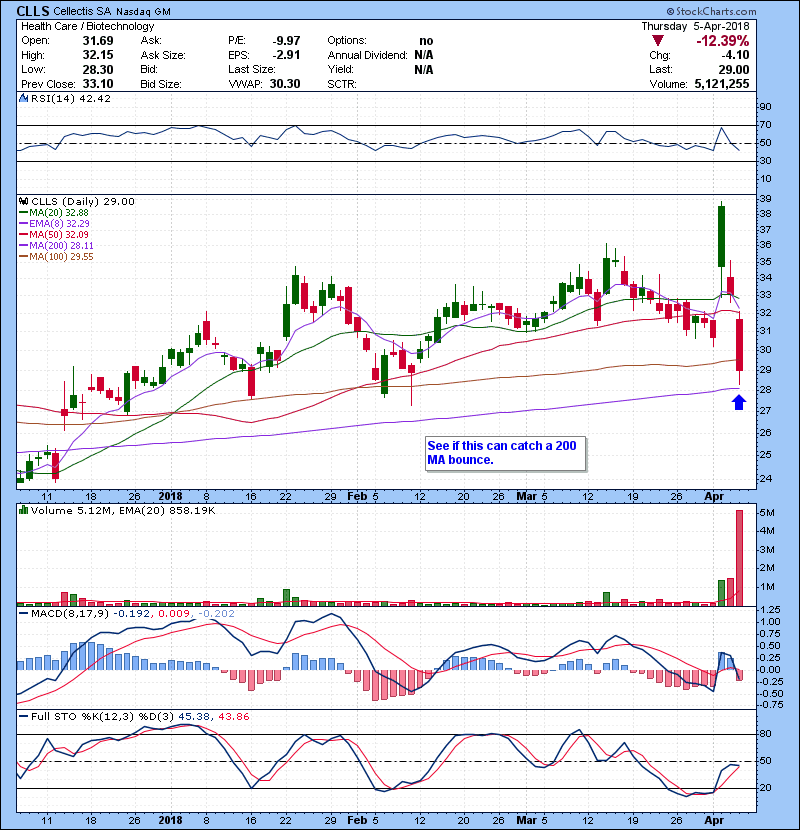Click the MA(50) 32.09 legend entry
This screenshot has height=830, width=800.
pyautogui.click(x=54, y=234)
